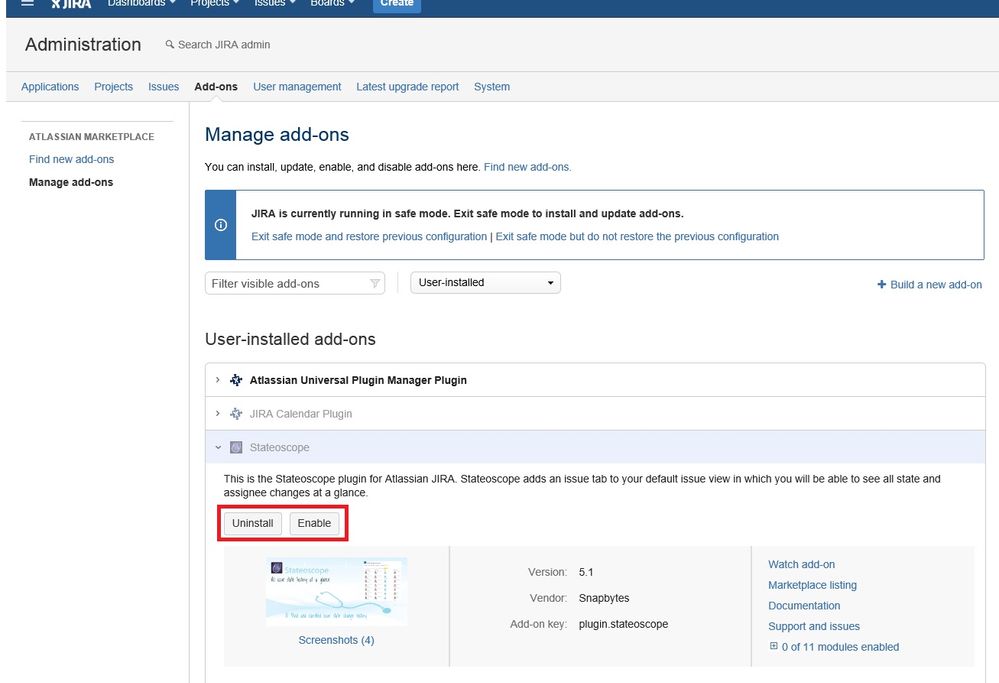The height and width of the screenshot is (683, 999).
Task: Open the Dashboards dropdown menu
Action: tap(141, 3)
